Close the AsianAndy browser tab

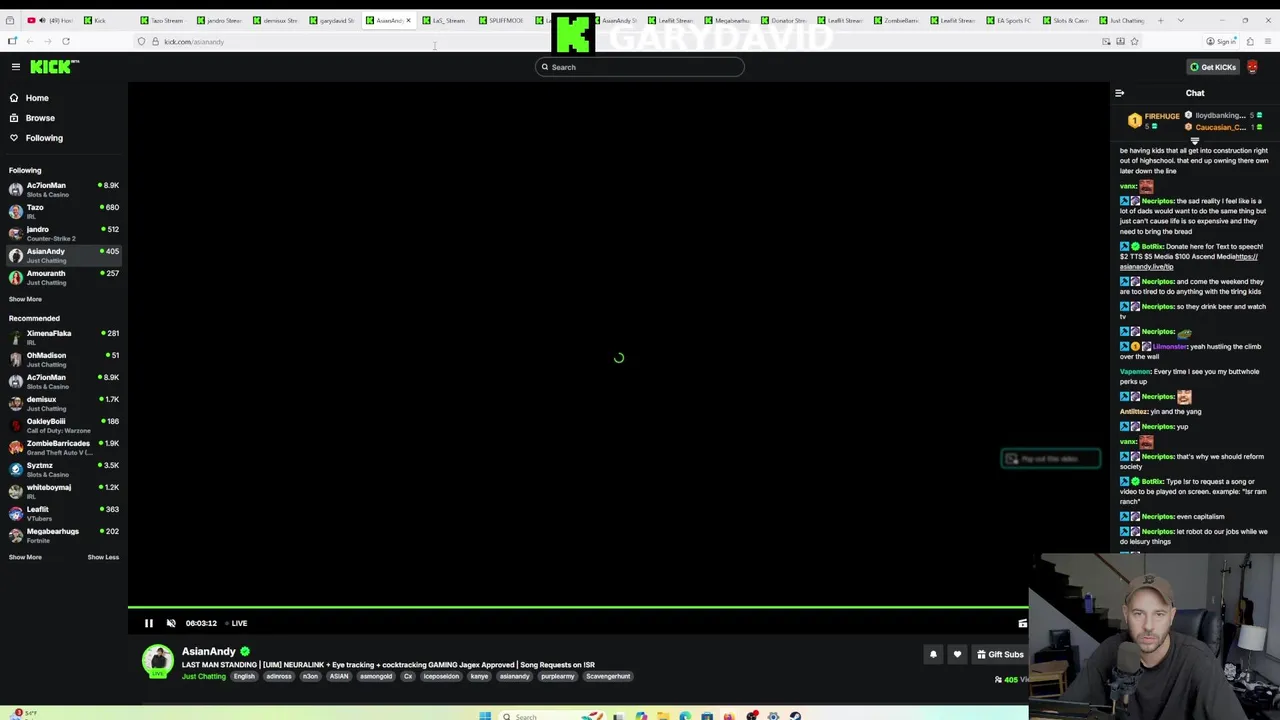click(x=408, y=20)
